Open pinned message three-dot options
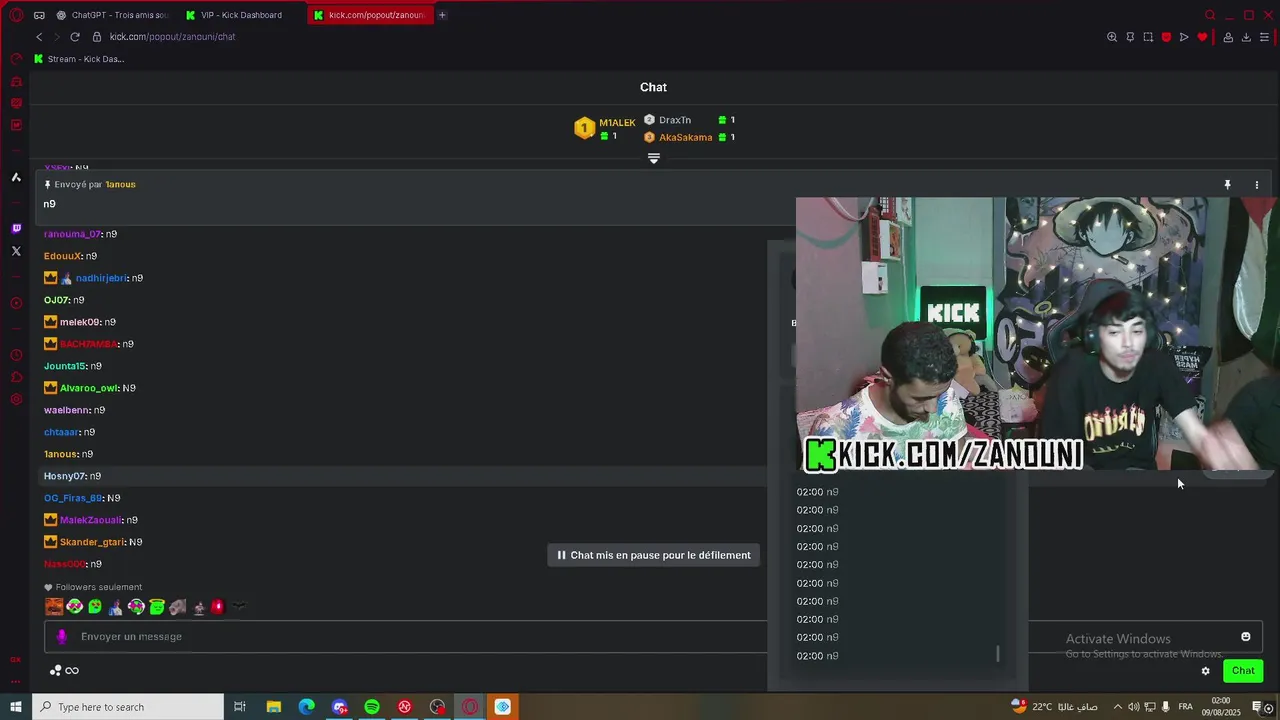The height and width of the screenshot is (720, 1280). [1257, 185]
